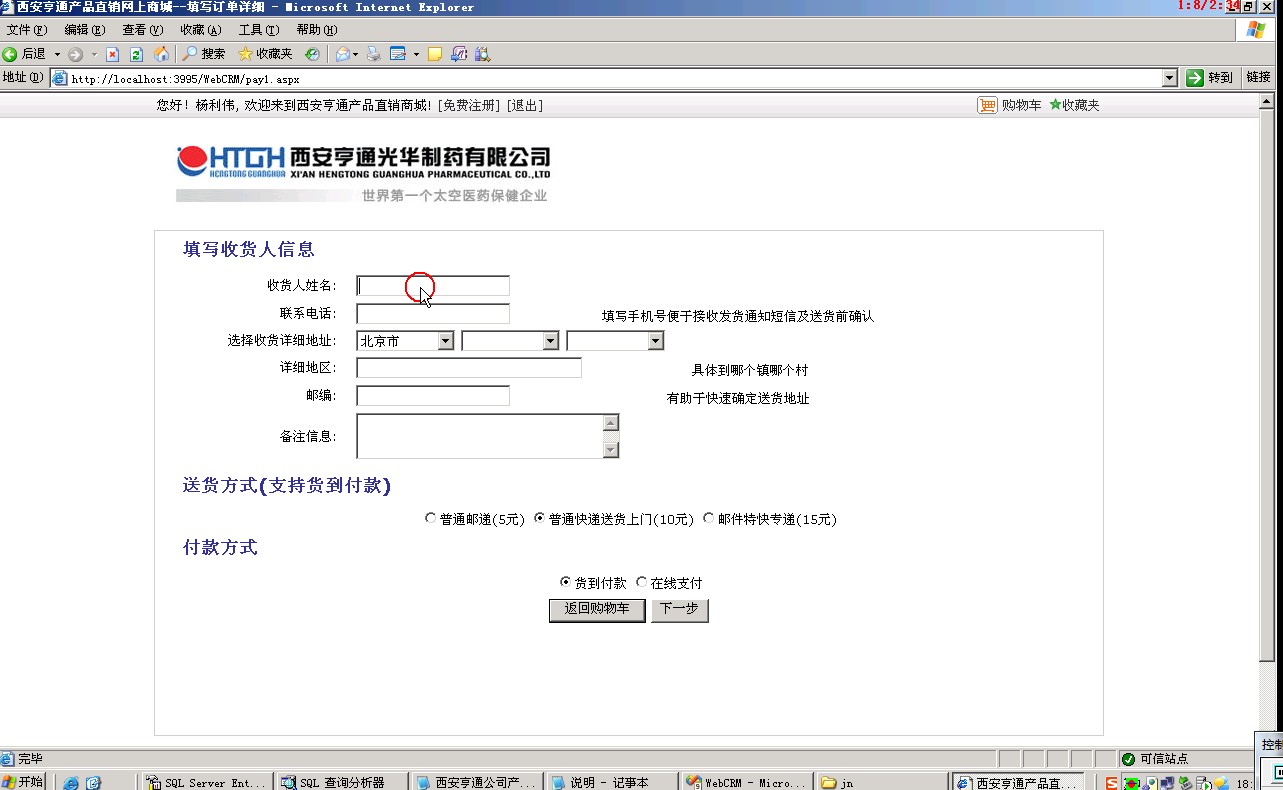Open the Edit icon dropdown arrow
Image resolution: width=1283 pixels, height=790 pixels.
point(416,54)
